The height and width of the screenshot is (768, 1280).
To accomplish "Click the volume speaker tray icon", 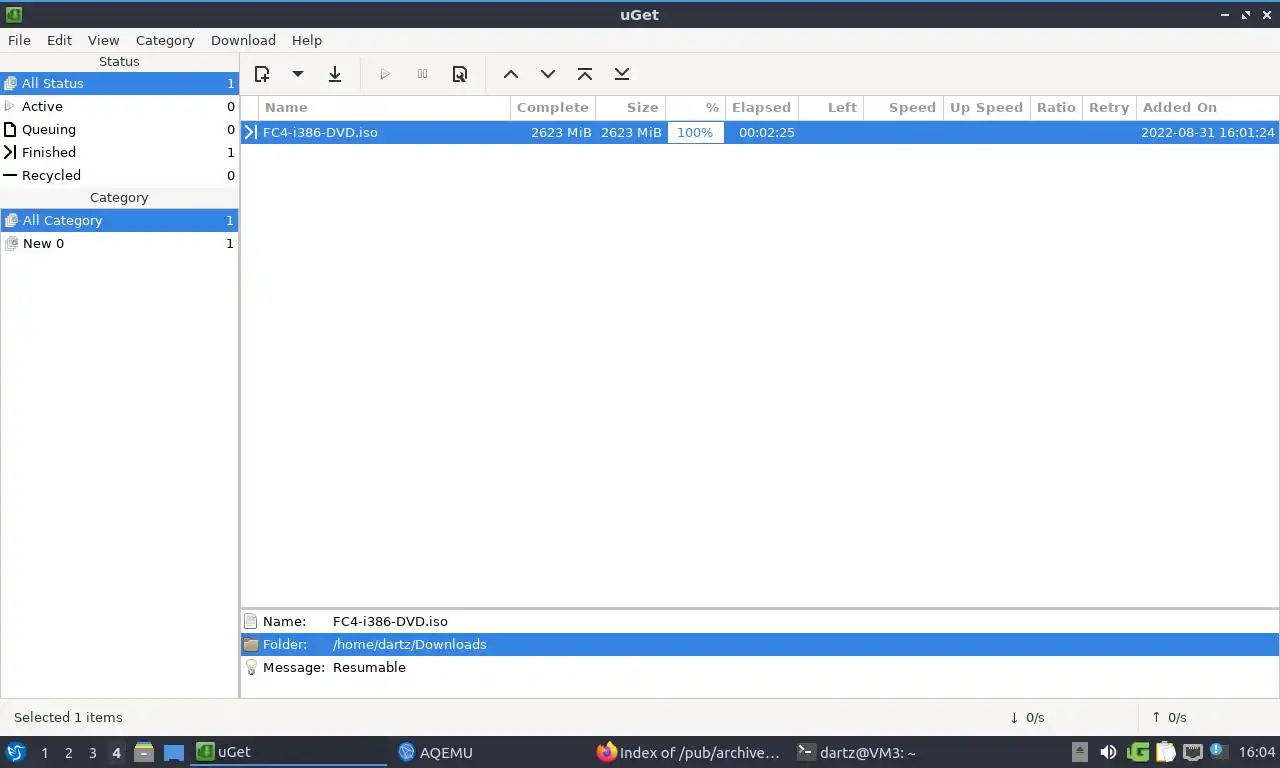I will coord(1108,752).
